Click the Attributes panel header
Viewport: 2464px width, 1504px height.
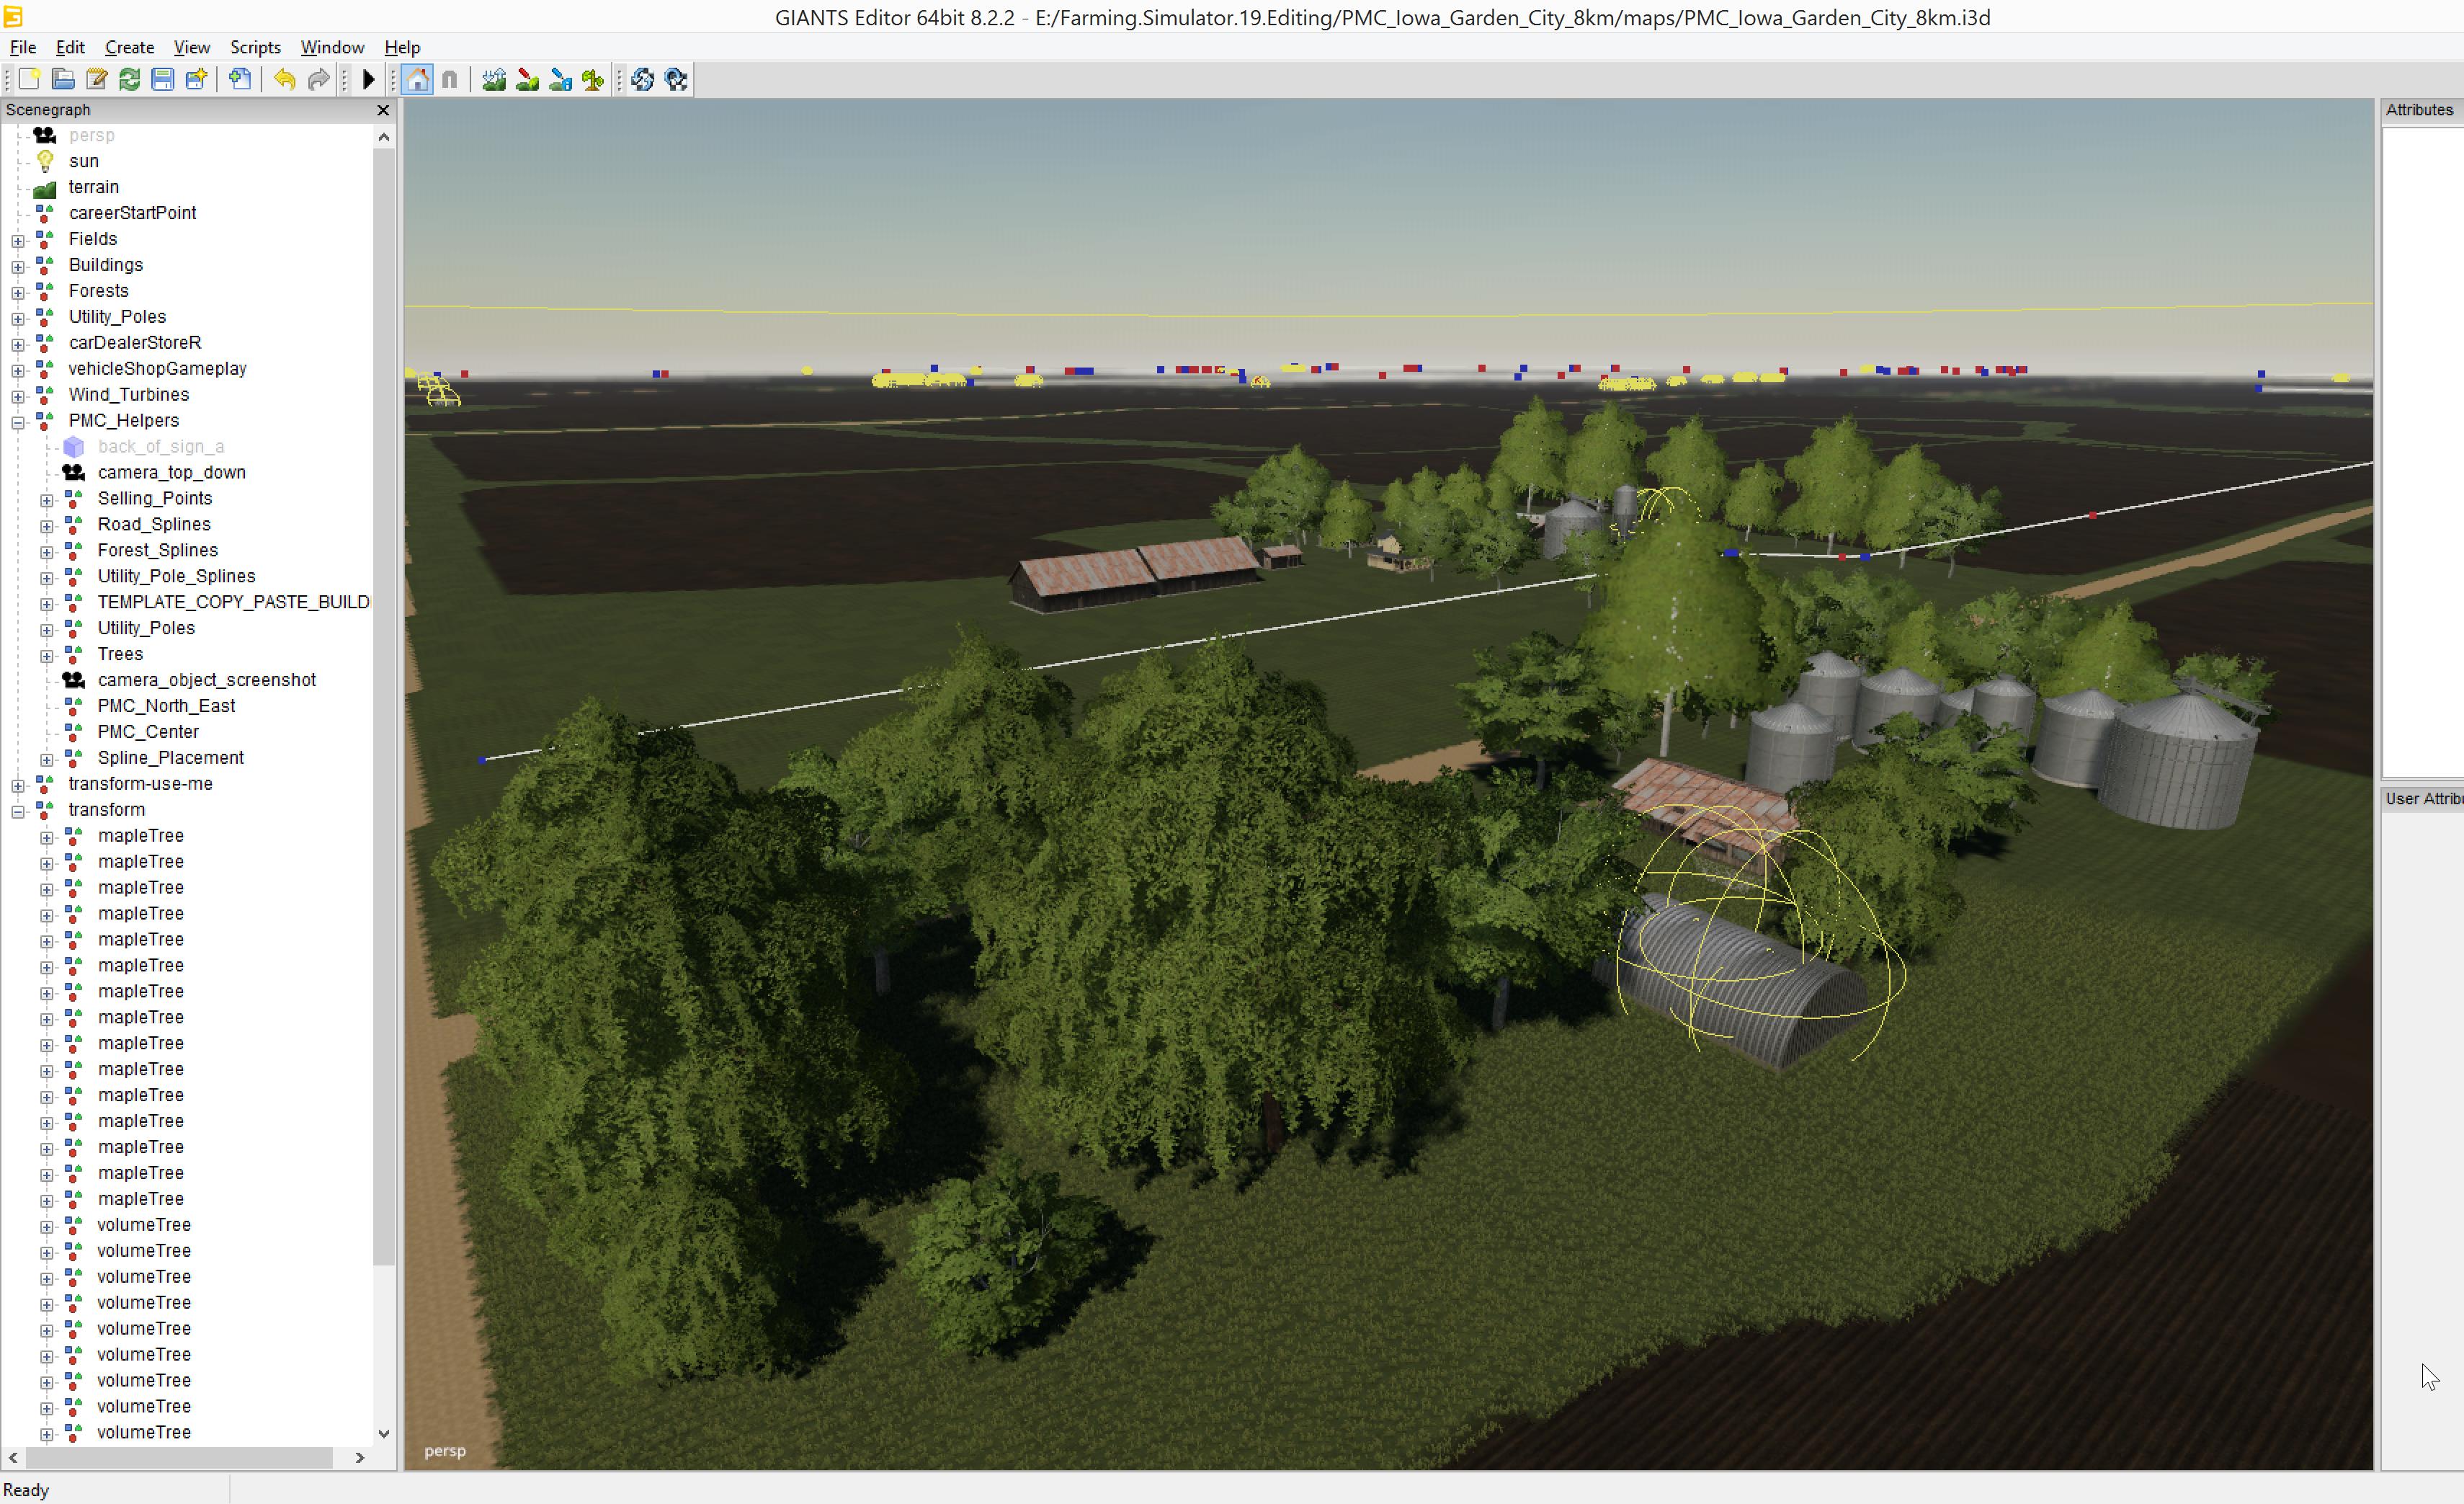(2419, 110)
